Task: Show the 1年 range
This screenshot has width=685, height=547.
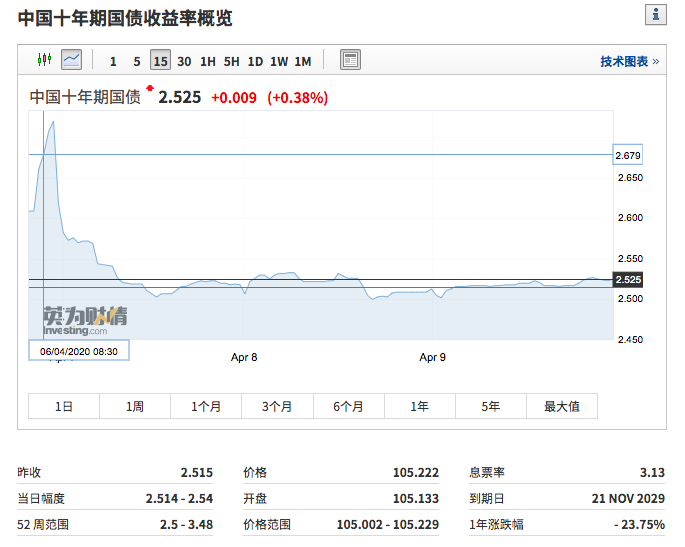Action: coord(420,406)
